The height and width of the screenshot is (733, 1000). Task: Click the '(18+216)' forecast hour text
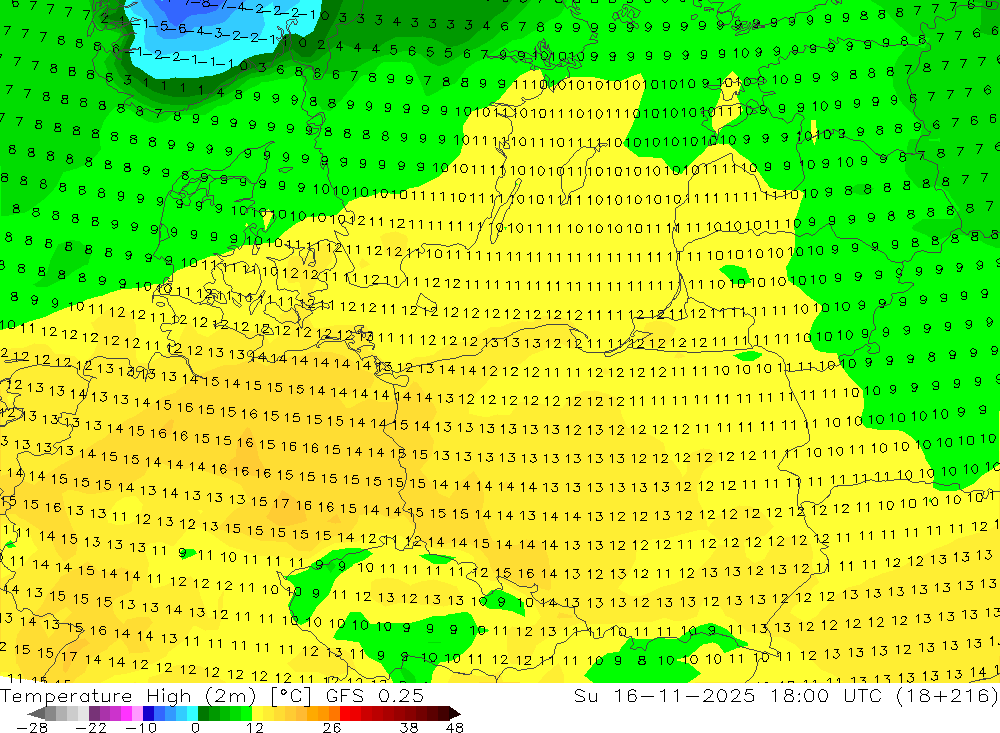pyautogui.click(x=947, y=695)
